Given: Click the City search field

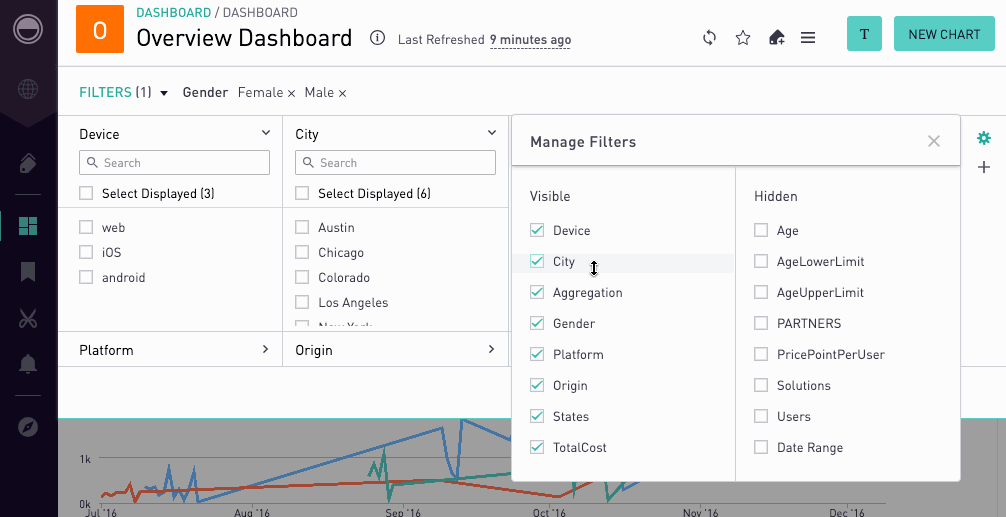Looking at the screenshot, I should [395, 163].
